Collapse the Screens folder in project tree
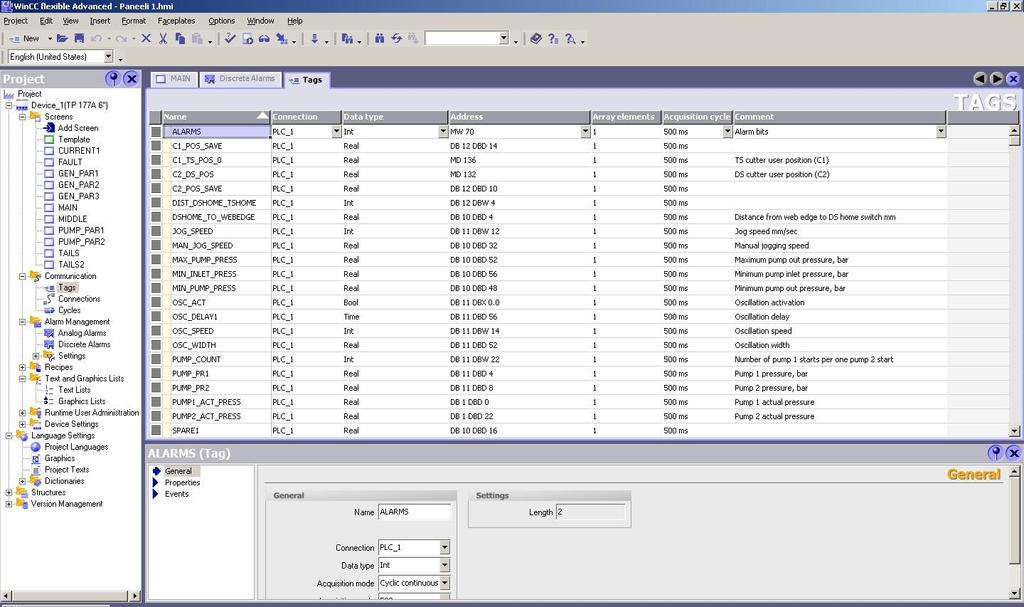This screenshot has width=1024, height=607. [x=22, y=117]
